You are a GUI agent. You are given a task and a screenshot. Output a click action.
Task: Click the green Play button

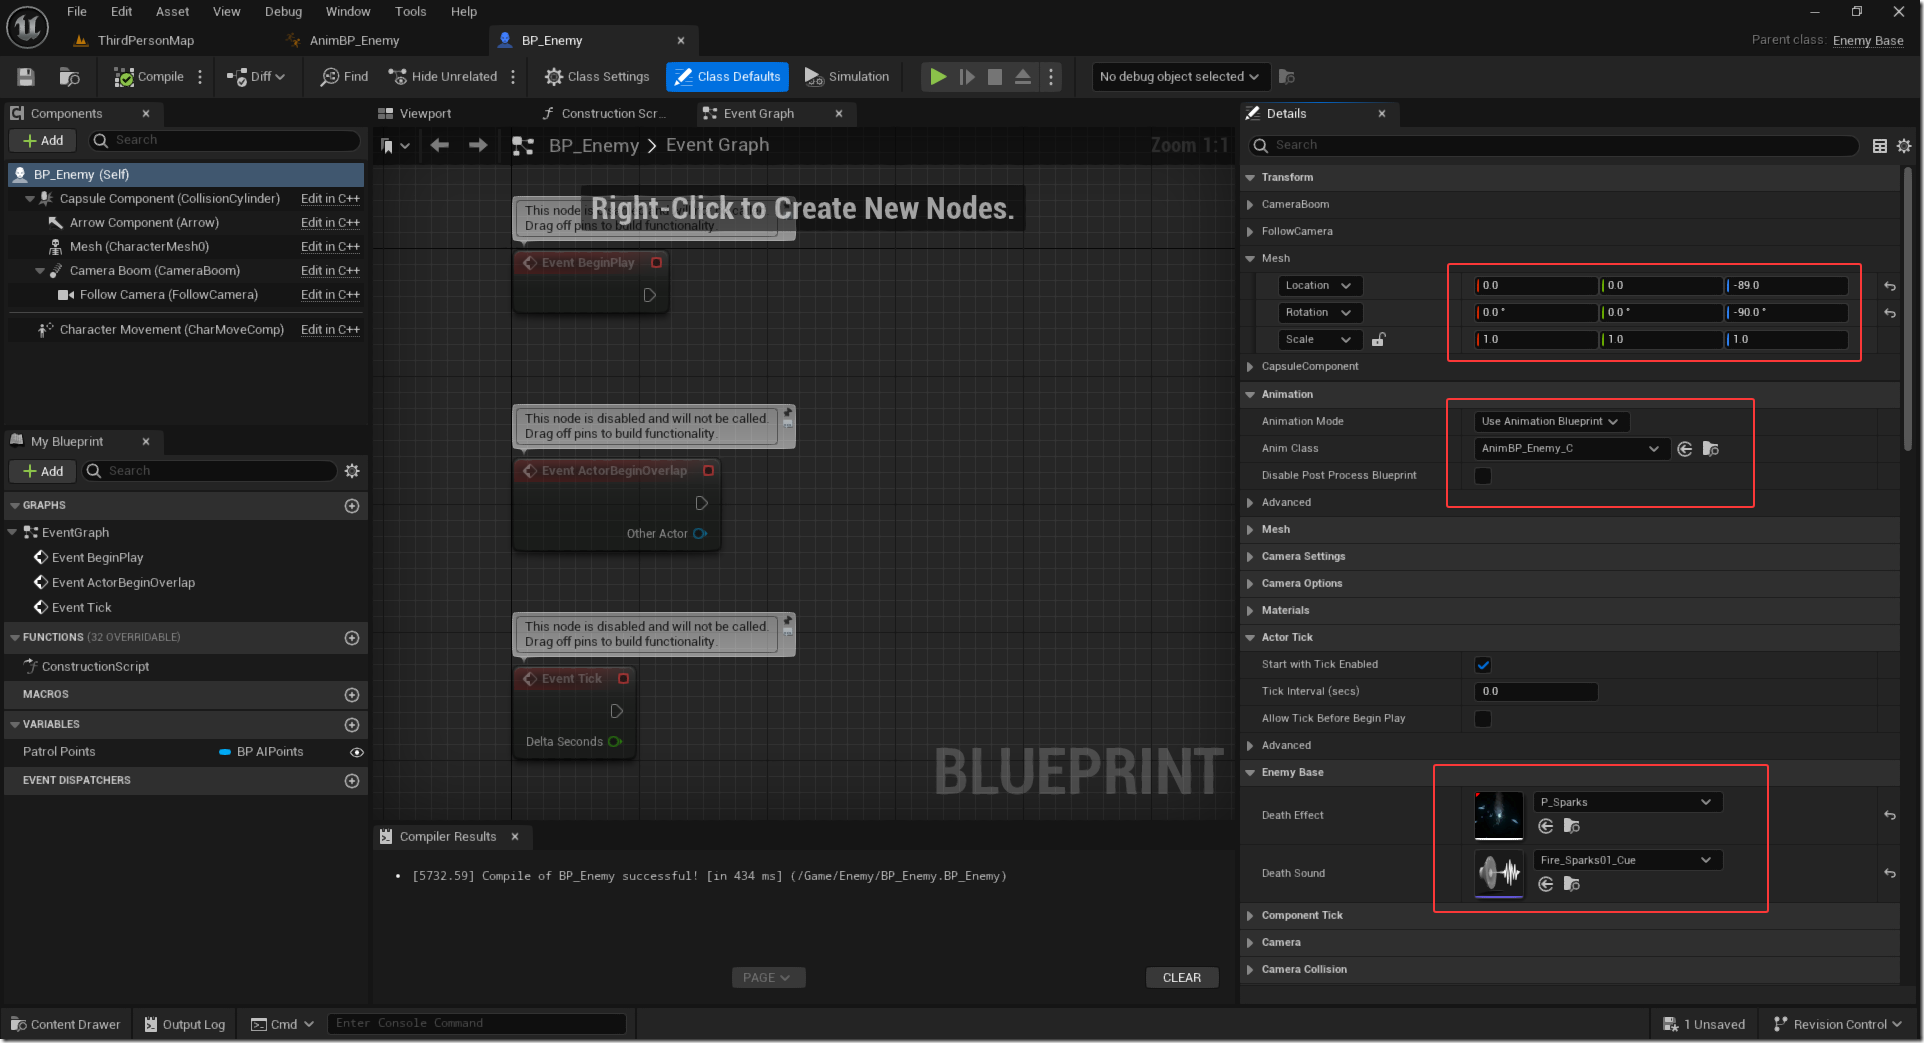point(938,77)
